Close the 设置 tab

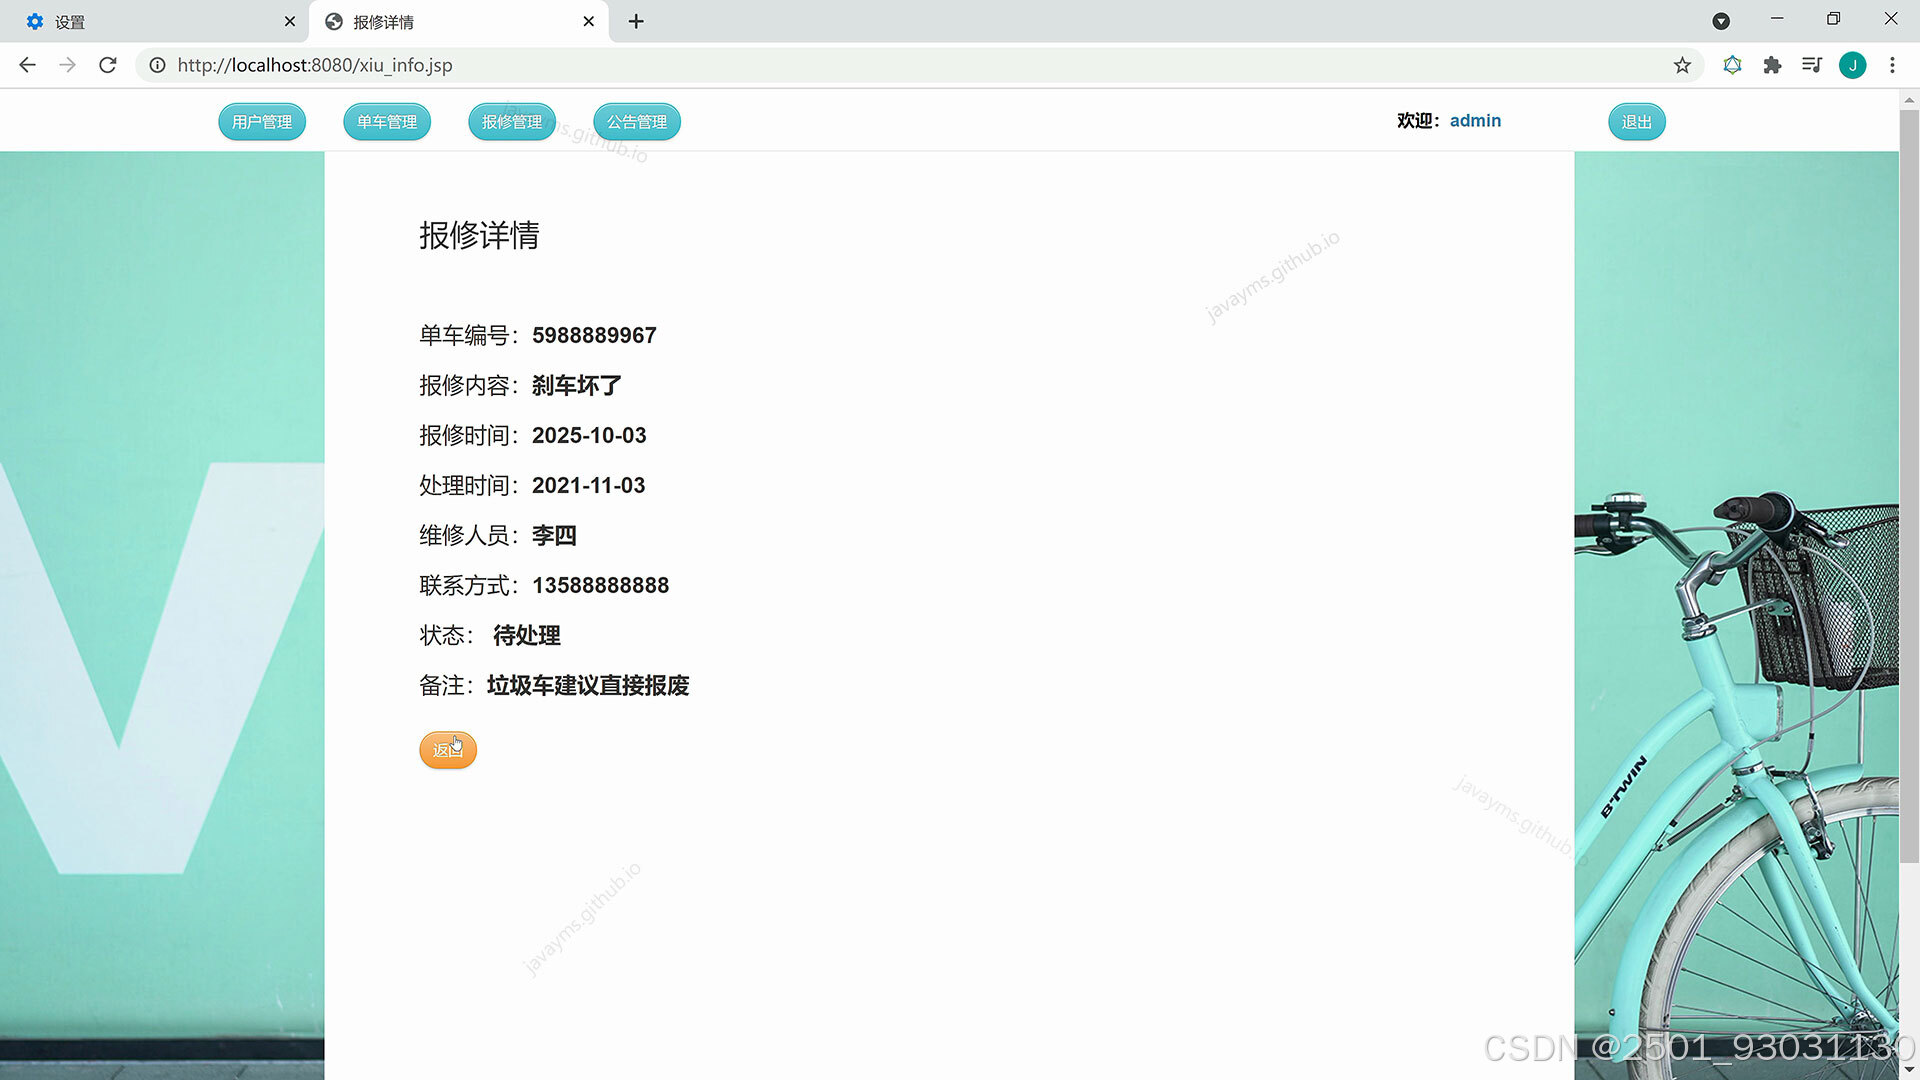click(x=290, y=21)
